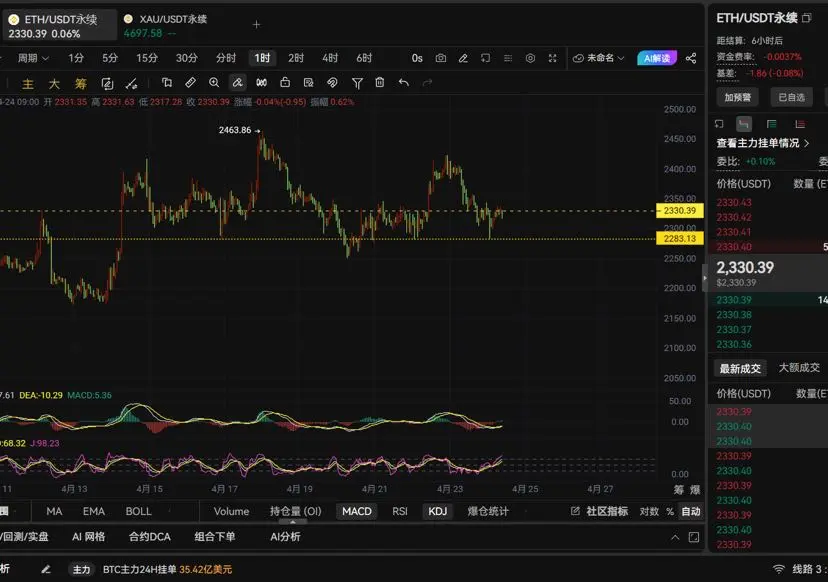
Task: Select the pencil draw tool in top bar
Action: pos(463,58)
